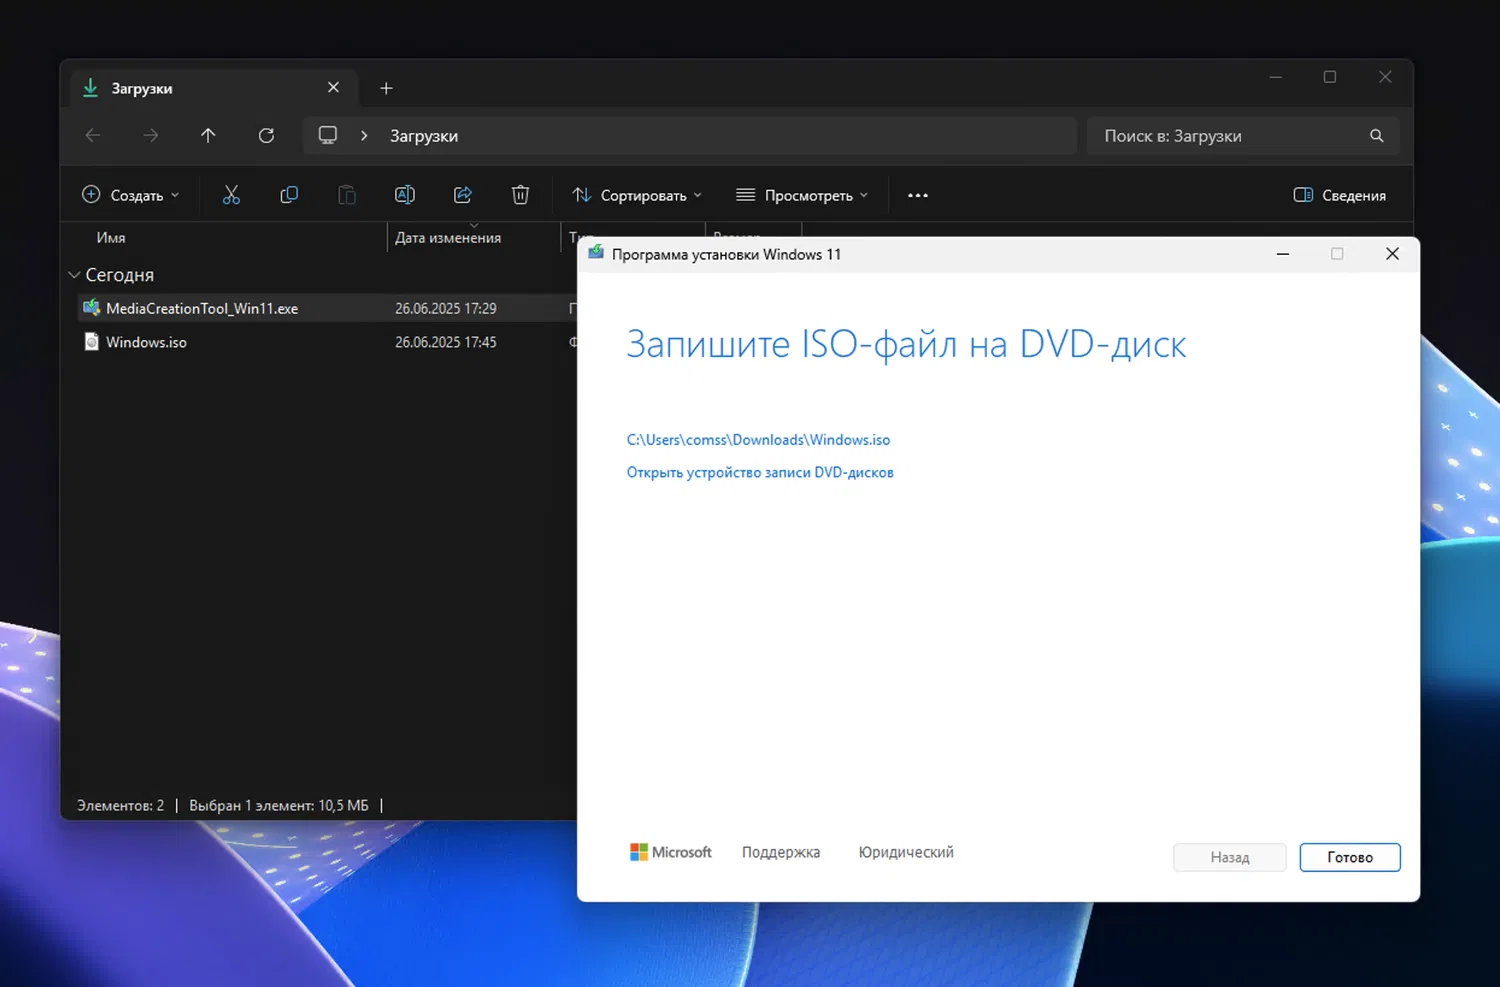
Task: Click the Rename icon in toolbar
Action: [x=405, y=195]
